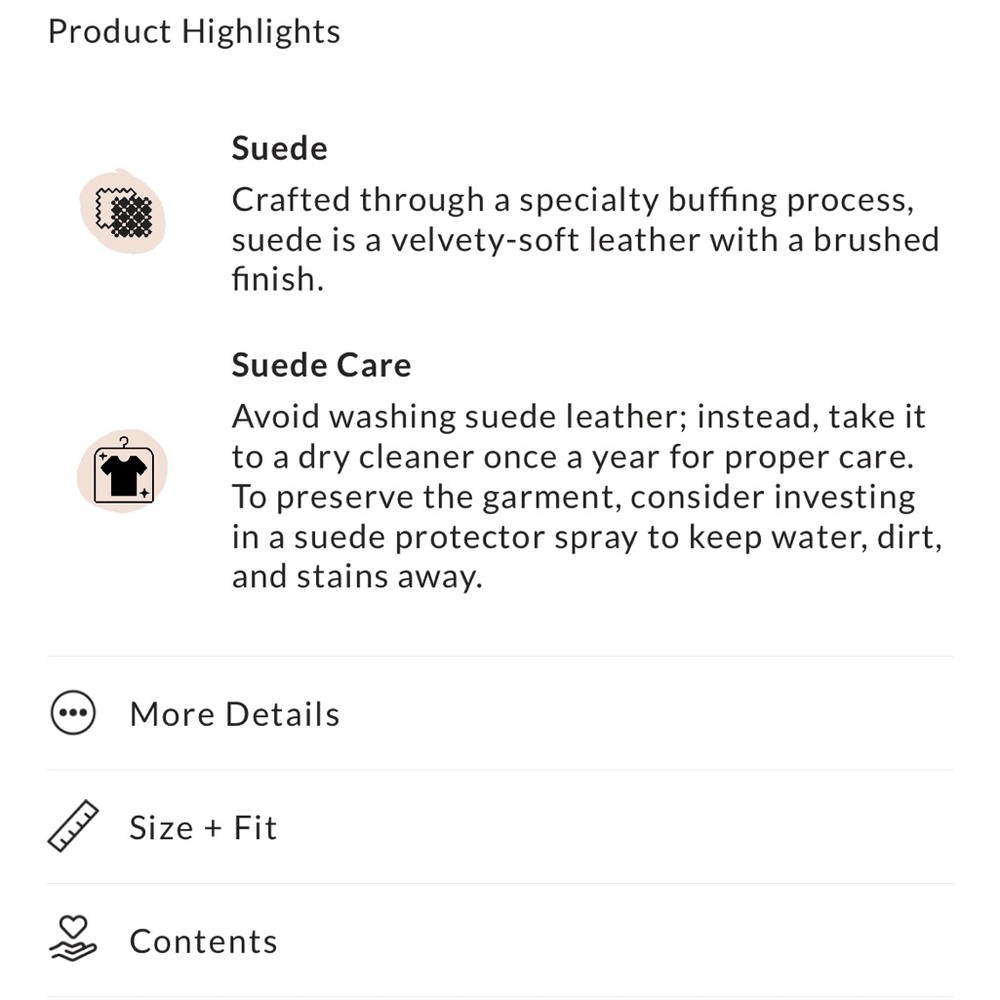Select the Product Highlights heading

point(195,32)
